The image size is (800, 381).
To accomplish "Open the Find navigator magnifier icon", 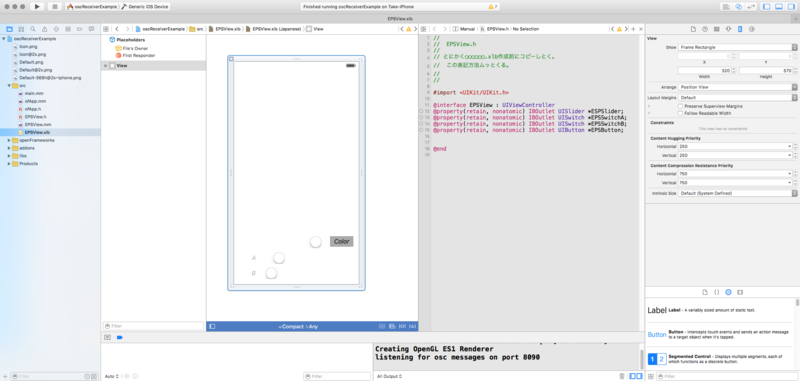I will click(33, 29).
